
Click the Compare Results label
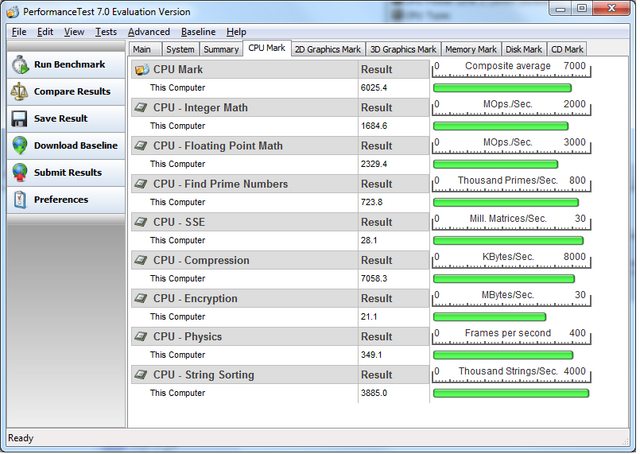point(72,92)
